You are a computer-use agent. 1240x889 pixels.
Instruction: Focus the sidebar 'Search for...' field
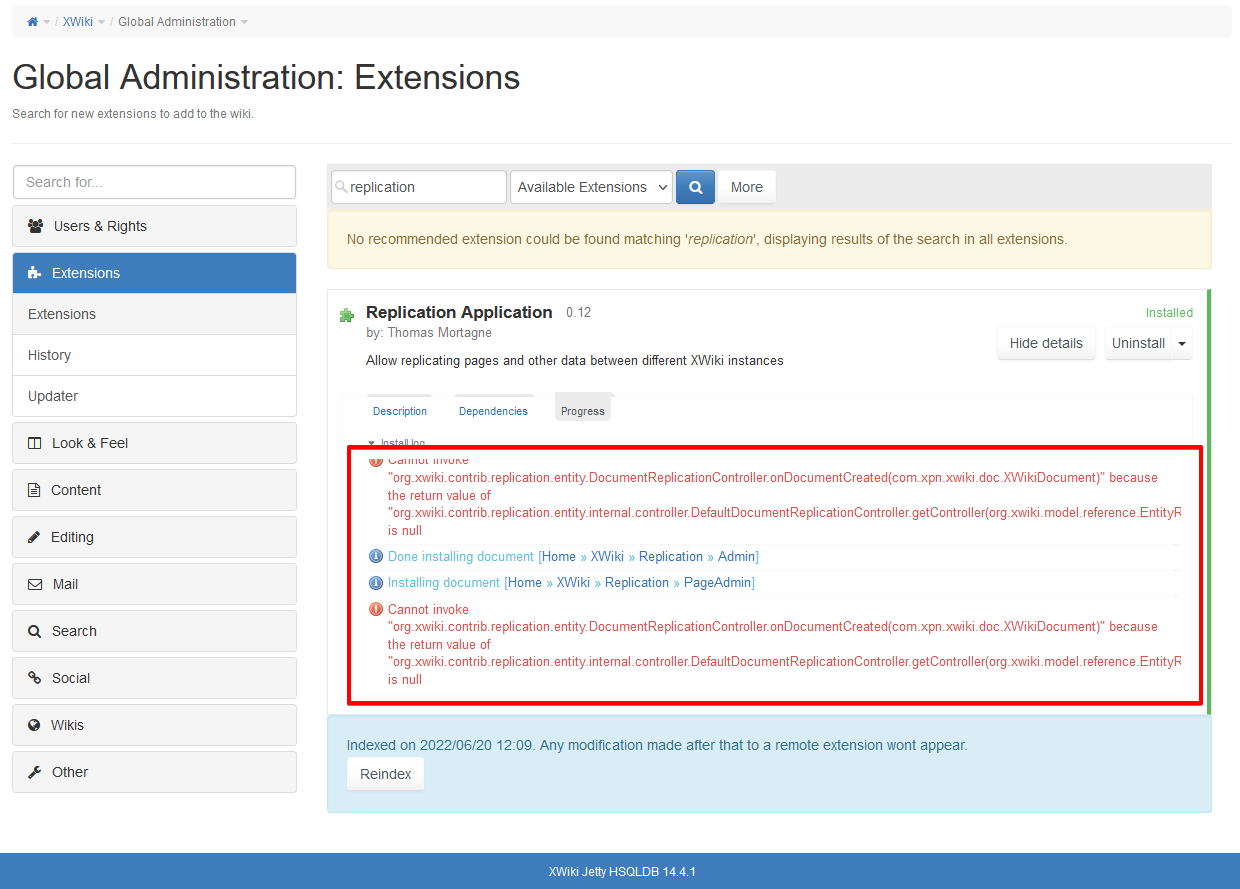(155, 182)
